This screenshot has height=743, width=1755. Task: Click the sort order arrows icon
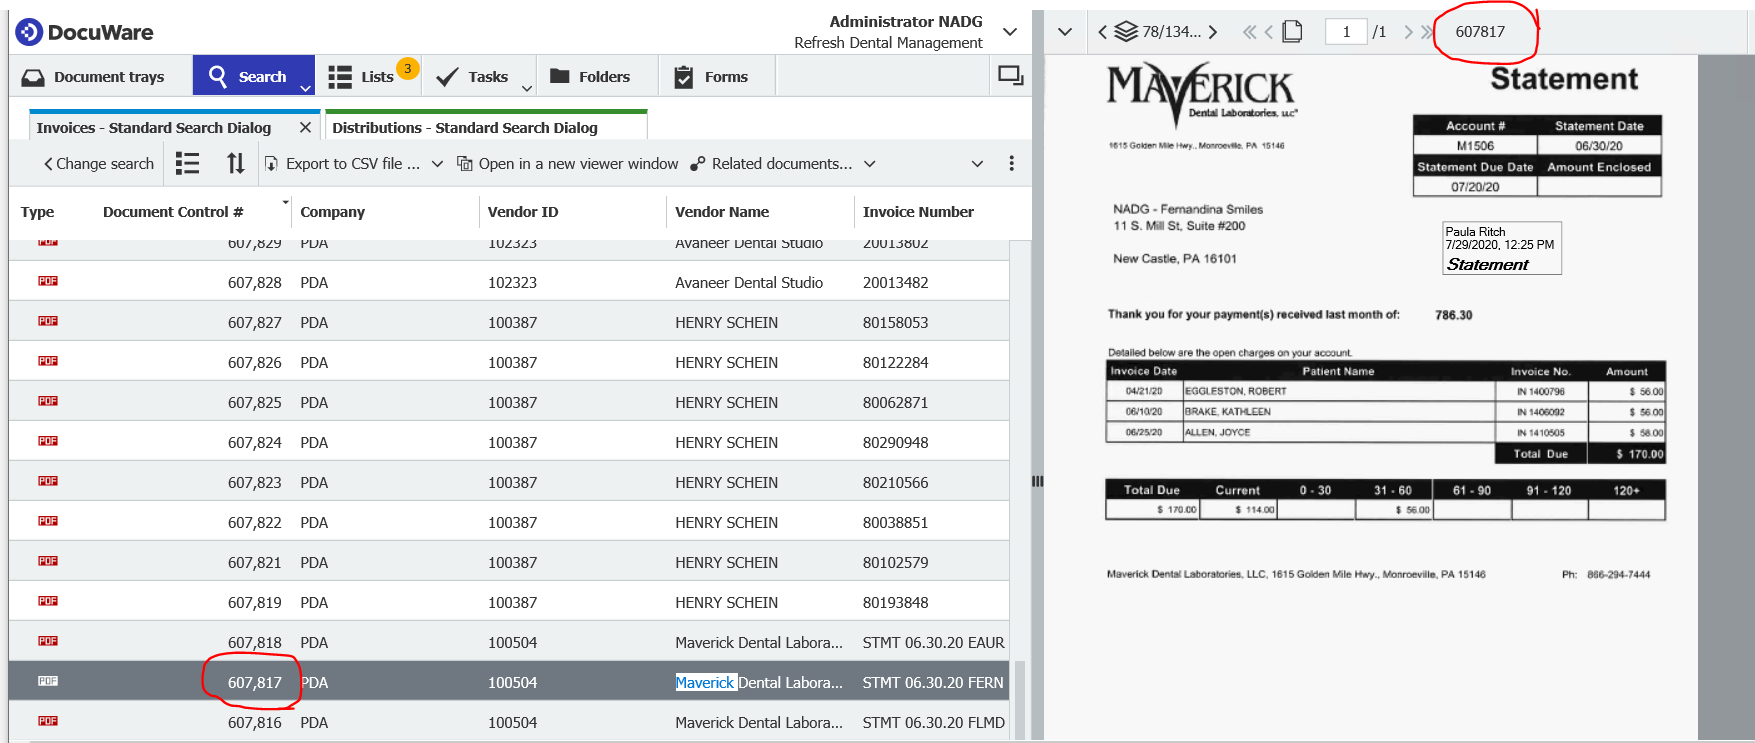coord(235,164)
